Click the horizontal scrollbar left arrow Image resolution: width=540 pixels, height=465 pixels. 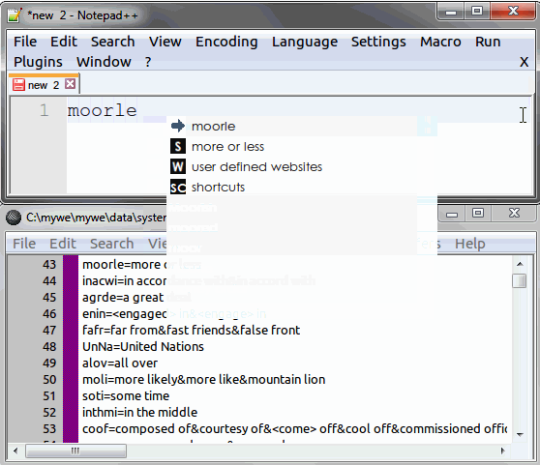click(15, 451)
